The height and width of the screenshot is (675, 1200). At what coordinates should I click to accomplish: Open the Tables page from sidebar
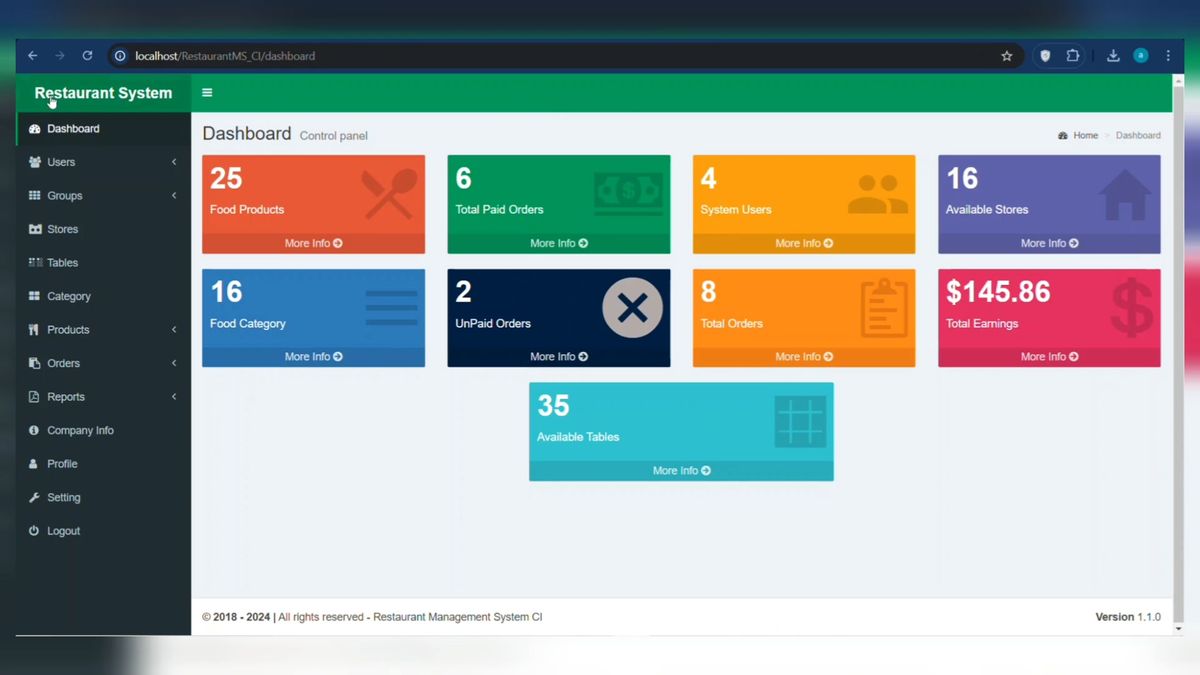[62, 263]
